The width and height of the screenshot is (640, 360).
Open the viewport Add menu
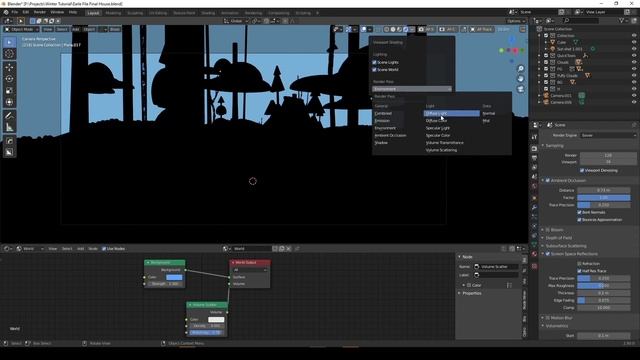tap(76, 29)
